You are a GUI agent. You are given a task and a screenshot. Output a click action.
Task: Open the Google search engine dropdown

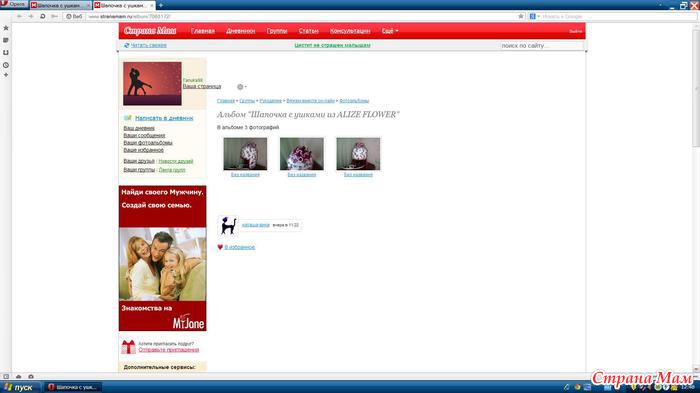(x=534, y=17)
